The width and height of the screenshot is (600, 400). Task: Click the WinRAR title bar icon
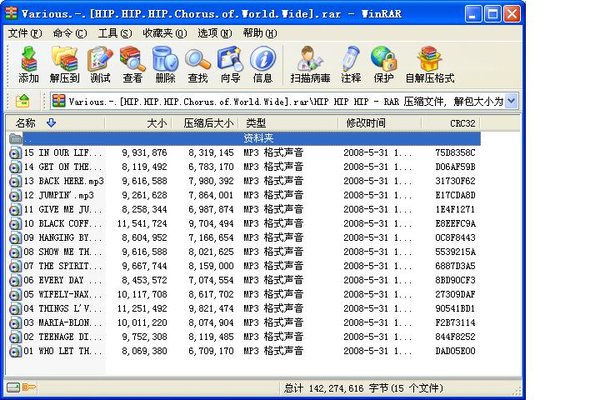(11, 13)
